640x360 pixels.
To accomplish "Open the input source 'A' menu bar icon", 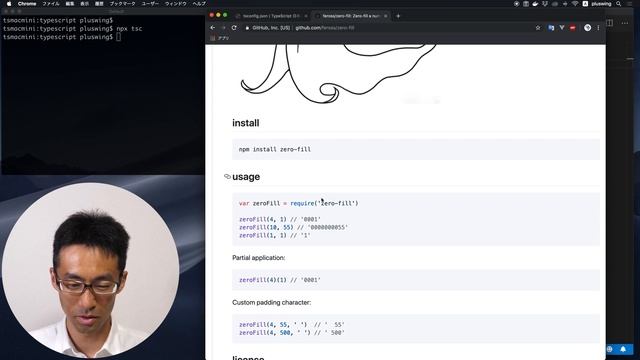I will tap(585, 4).
